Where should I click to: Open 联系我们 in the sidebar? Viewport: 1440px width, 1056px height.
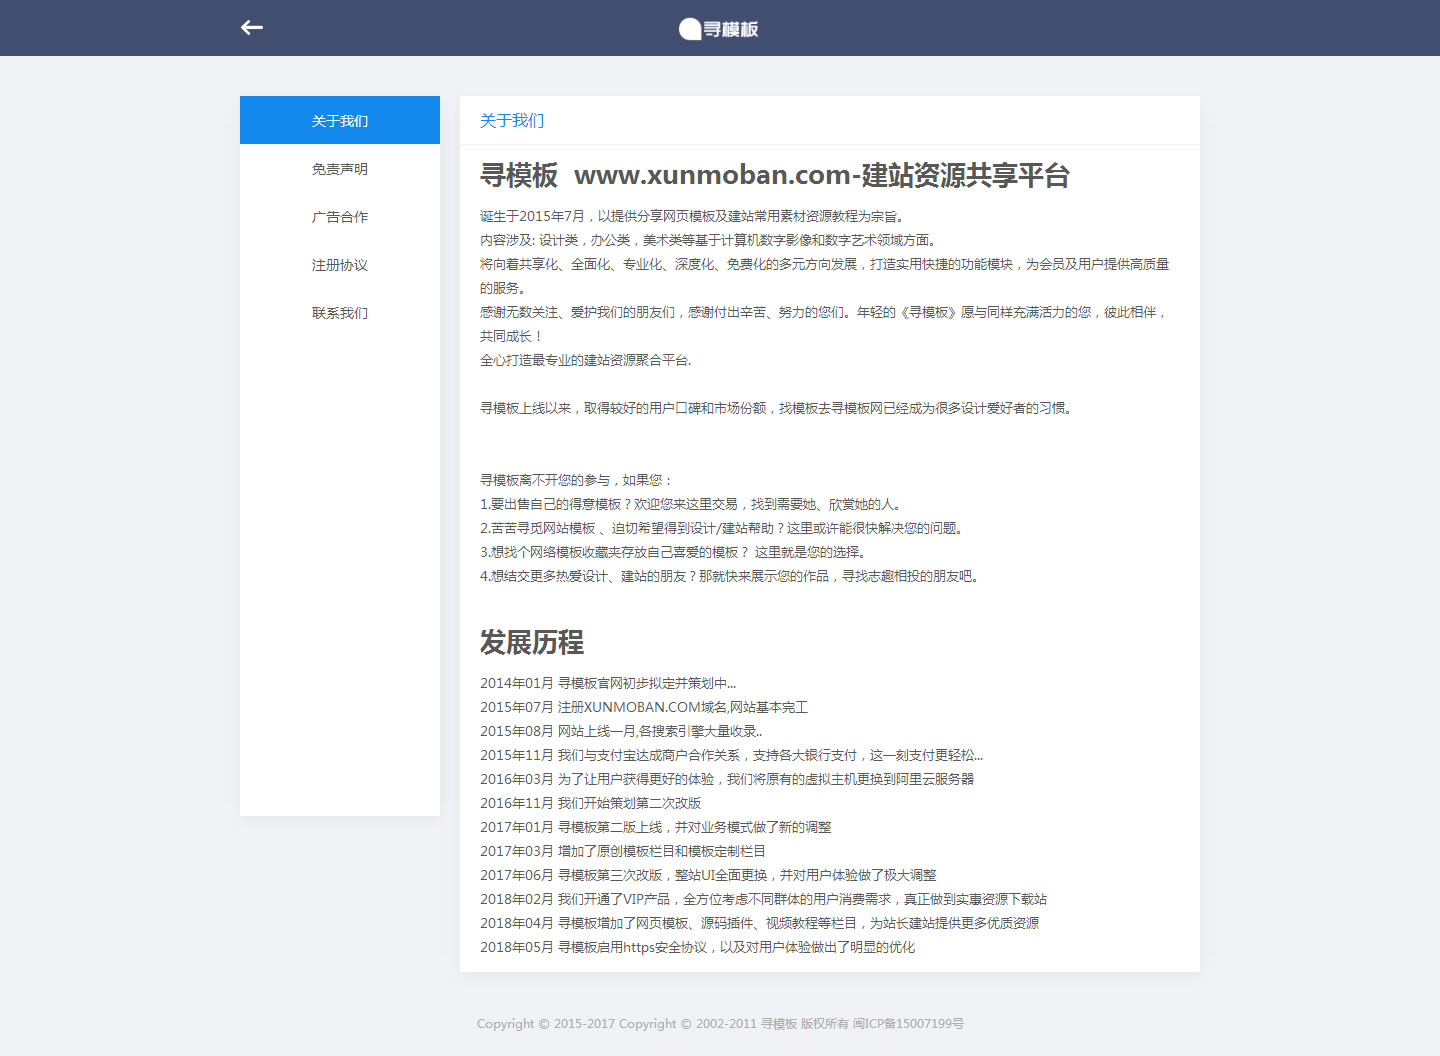(x=340, y=313)
